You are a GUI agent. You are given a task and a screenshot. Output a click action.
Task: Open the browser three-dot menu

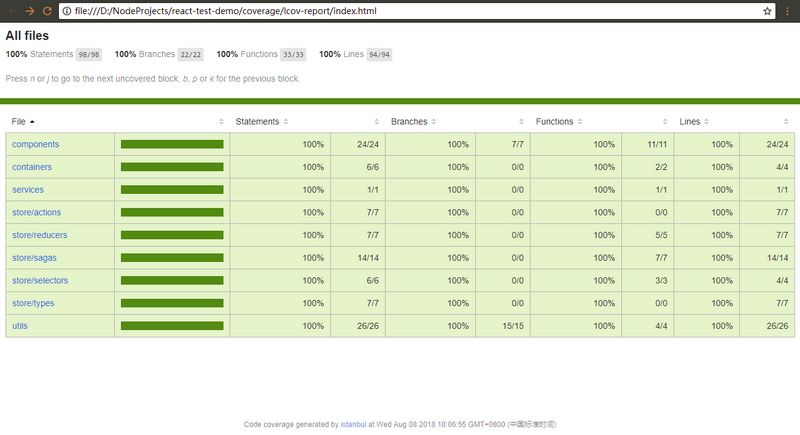pos(788,11)
